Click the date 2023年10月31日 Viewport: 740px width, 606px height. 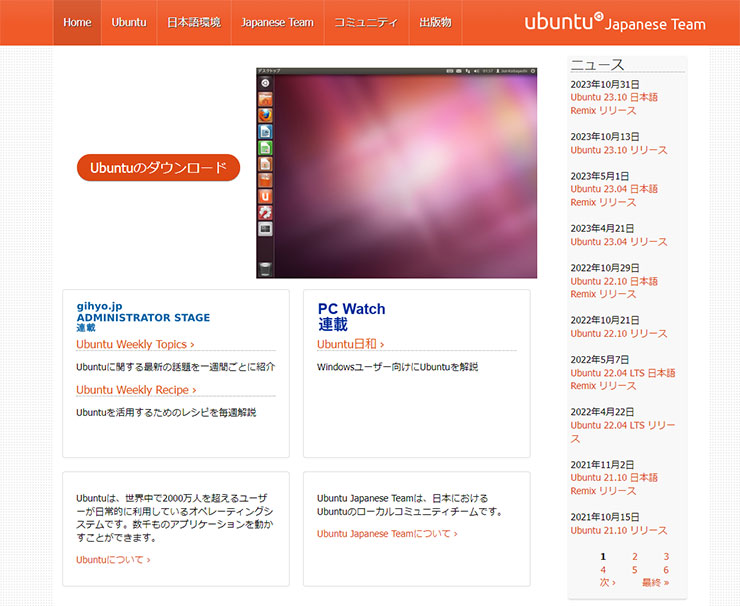605,84
